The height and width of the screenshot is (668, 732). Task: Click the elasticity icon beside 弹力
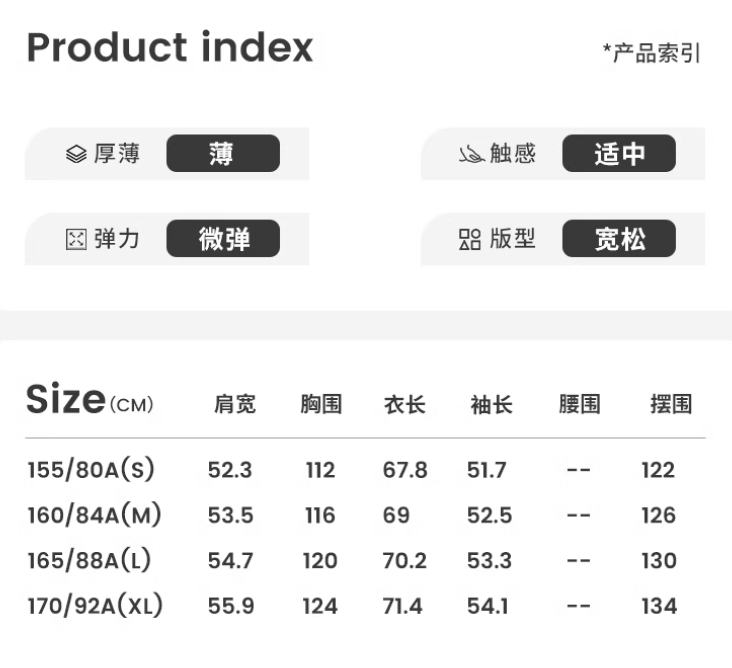click(76, 240)
